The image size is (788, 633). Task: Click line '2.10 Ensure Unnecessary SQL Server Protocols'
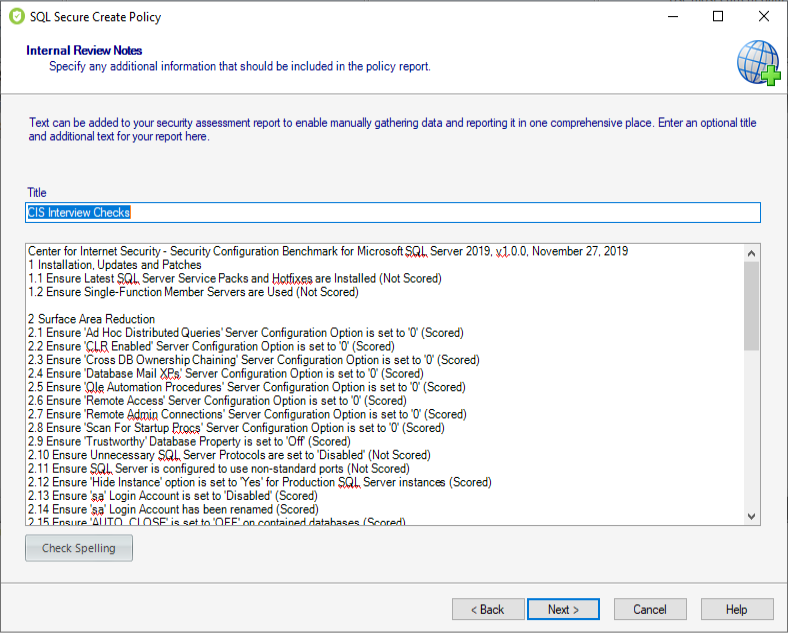tap(229, 455)
